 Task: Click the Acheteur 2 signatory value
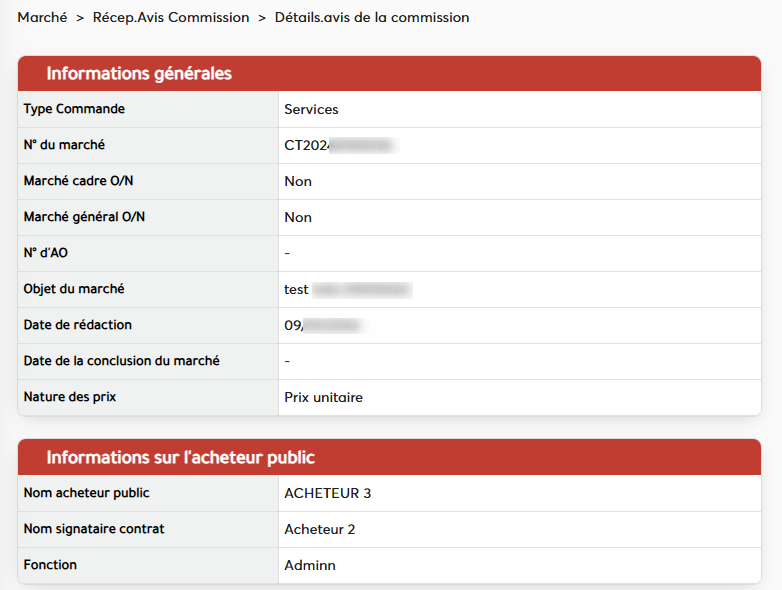point(319,529)
